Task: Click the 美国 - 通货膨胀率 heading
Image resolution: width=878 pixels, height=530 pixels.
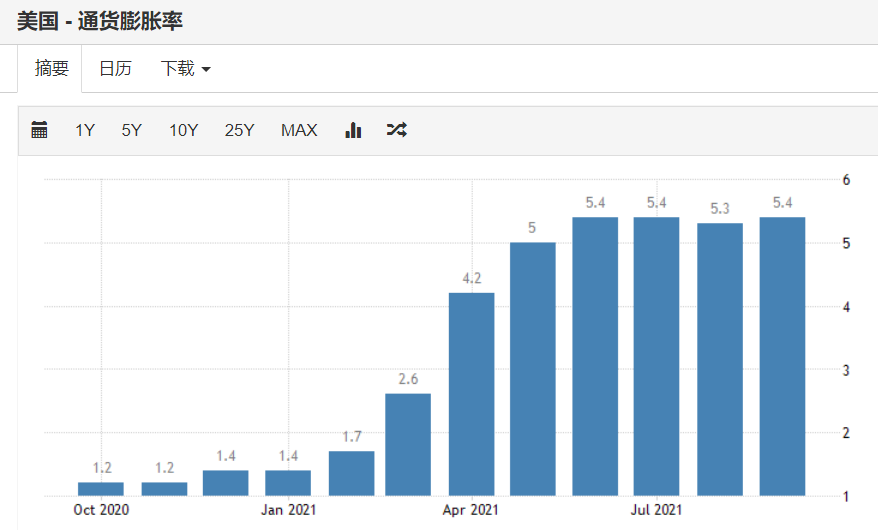Action: tap(100, 21)
